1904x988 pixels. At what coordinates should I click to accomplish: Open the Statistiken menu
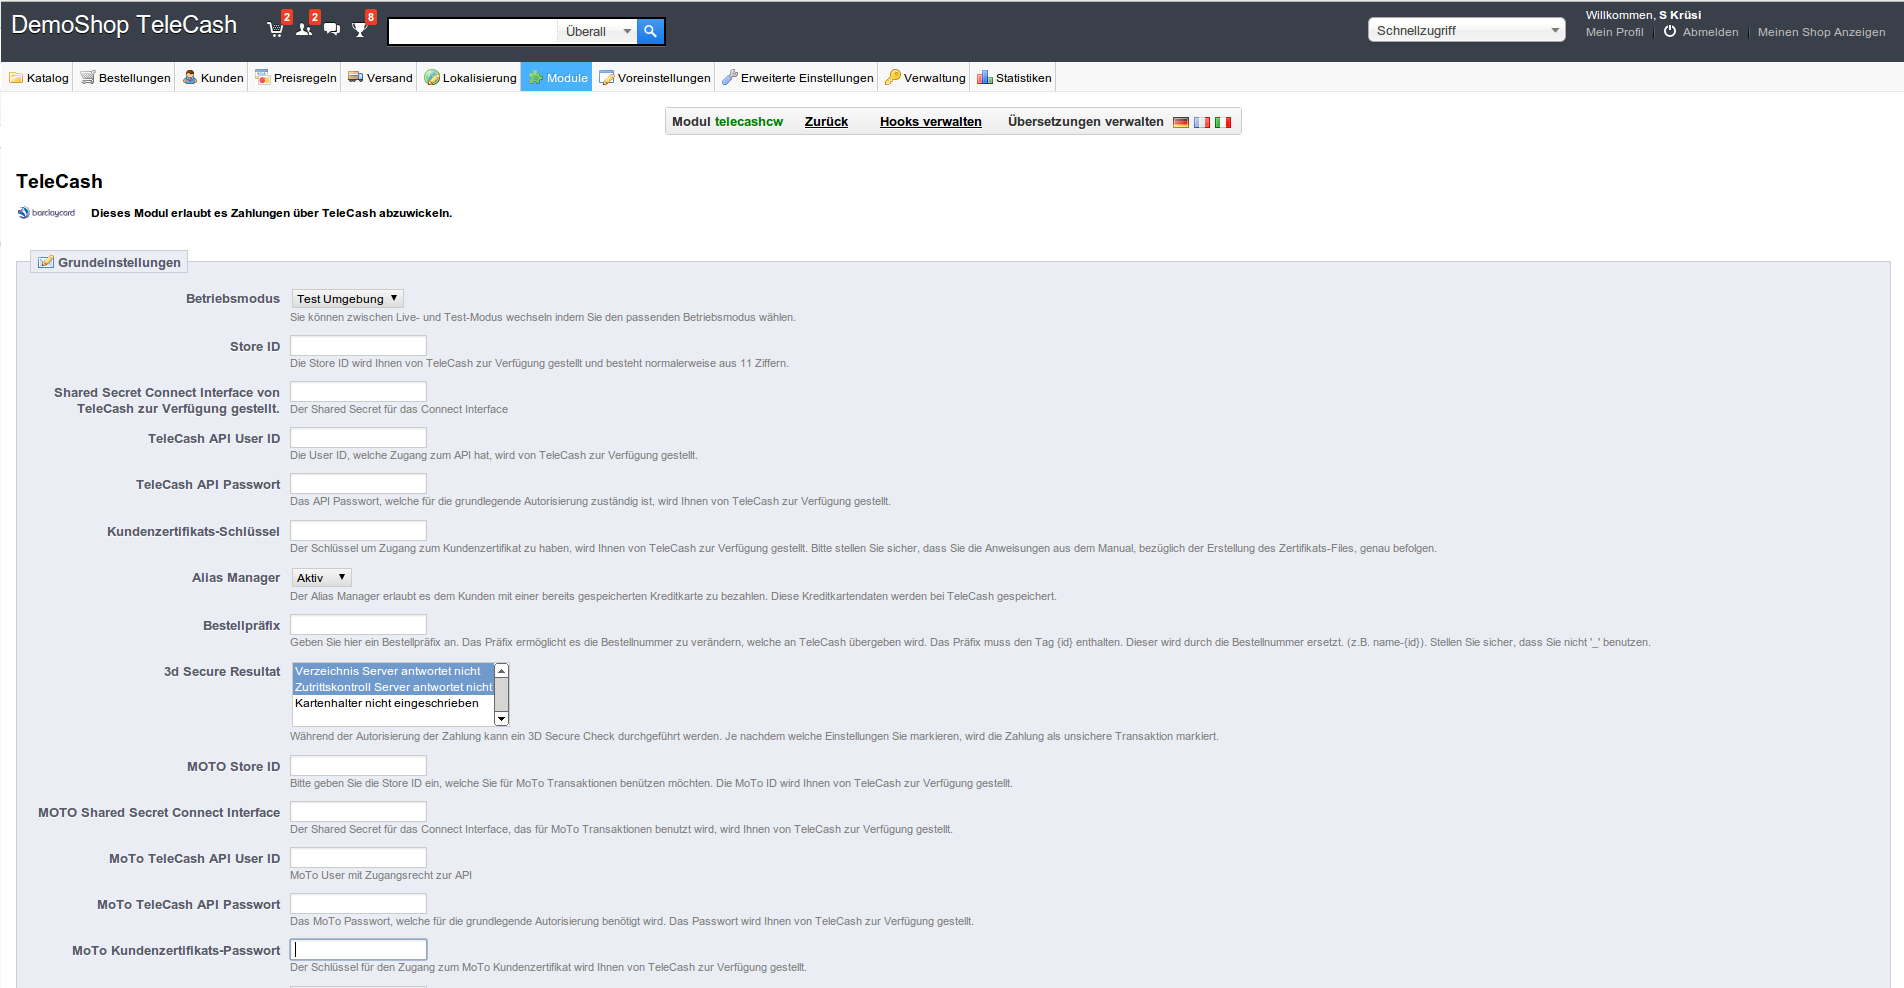coord(1014,78)
